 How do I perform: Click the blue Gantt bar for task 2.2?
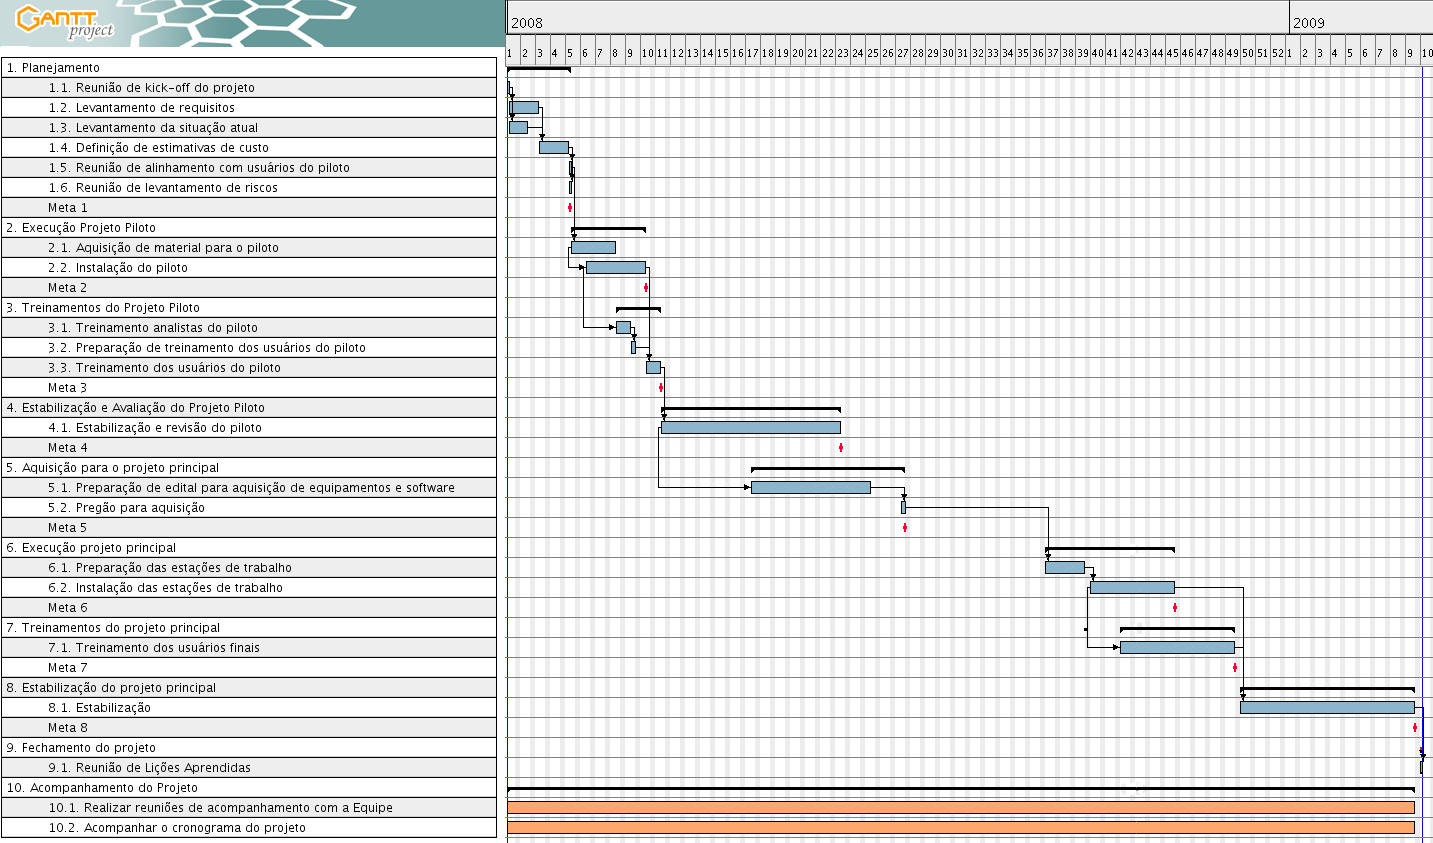point(616,268)
